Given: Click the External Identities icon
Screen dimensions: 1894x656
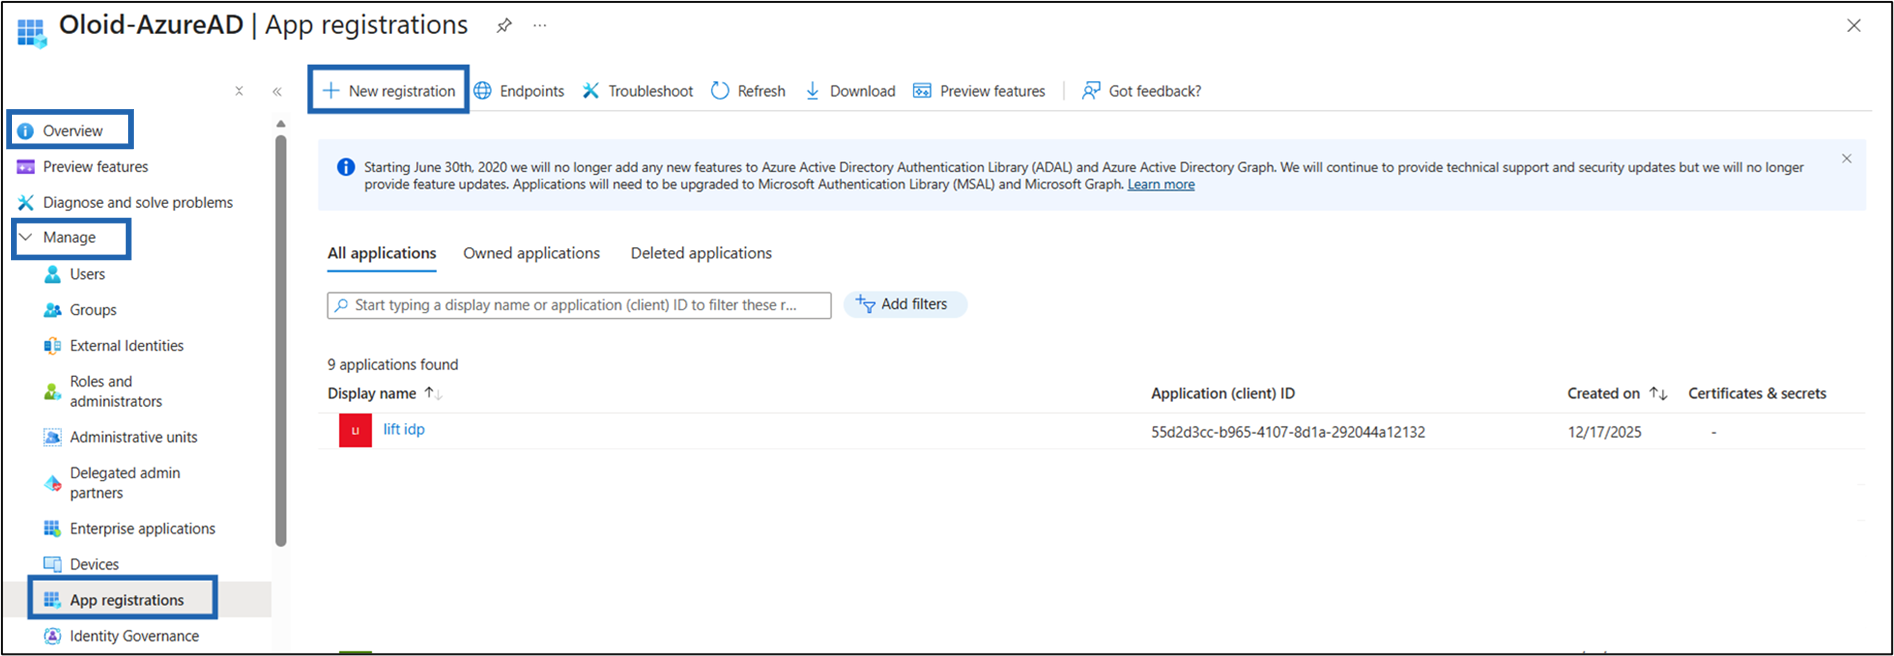Looking at the screenshot, I should point(53,346).
